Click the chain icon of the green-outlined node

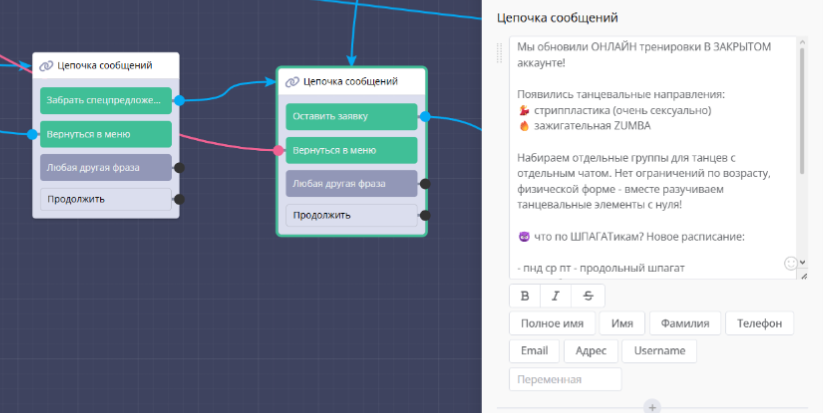tap(292, 82)
